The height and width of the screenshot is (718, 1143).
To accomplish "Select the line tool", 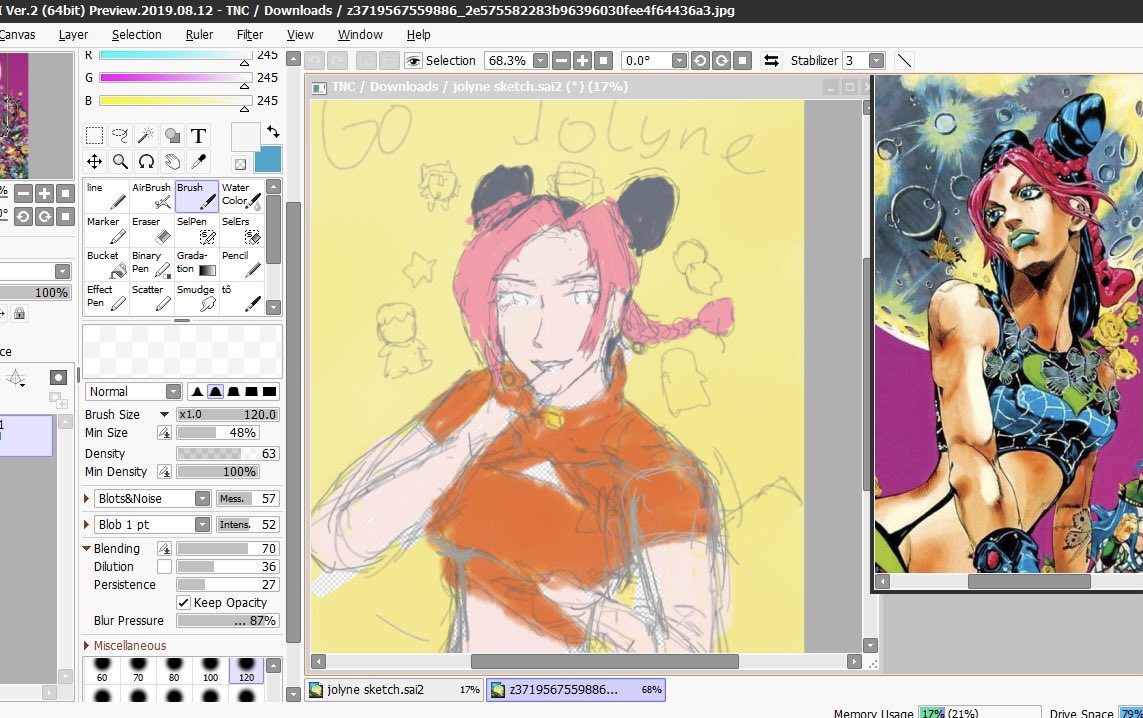I will pyautogui.click(x=106, y=195).
